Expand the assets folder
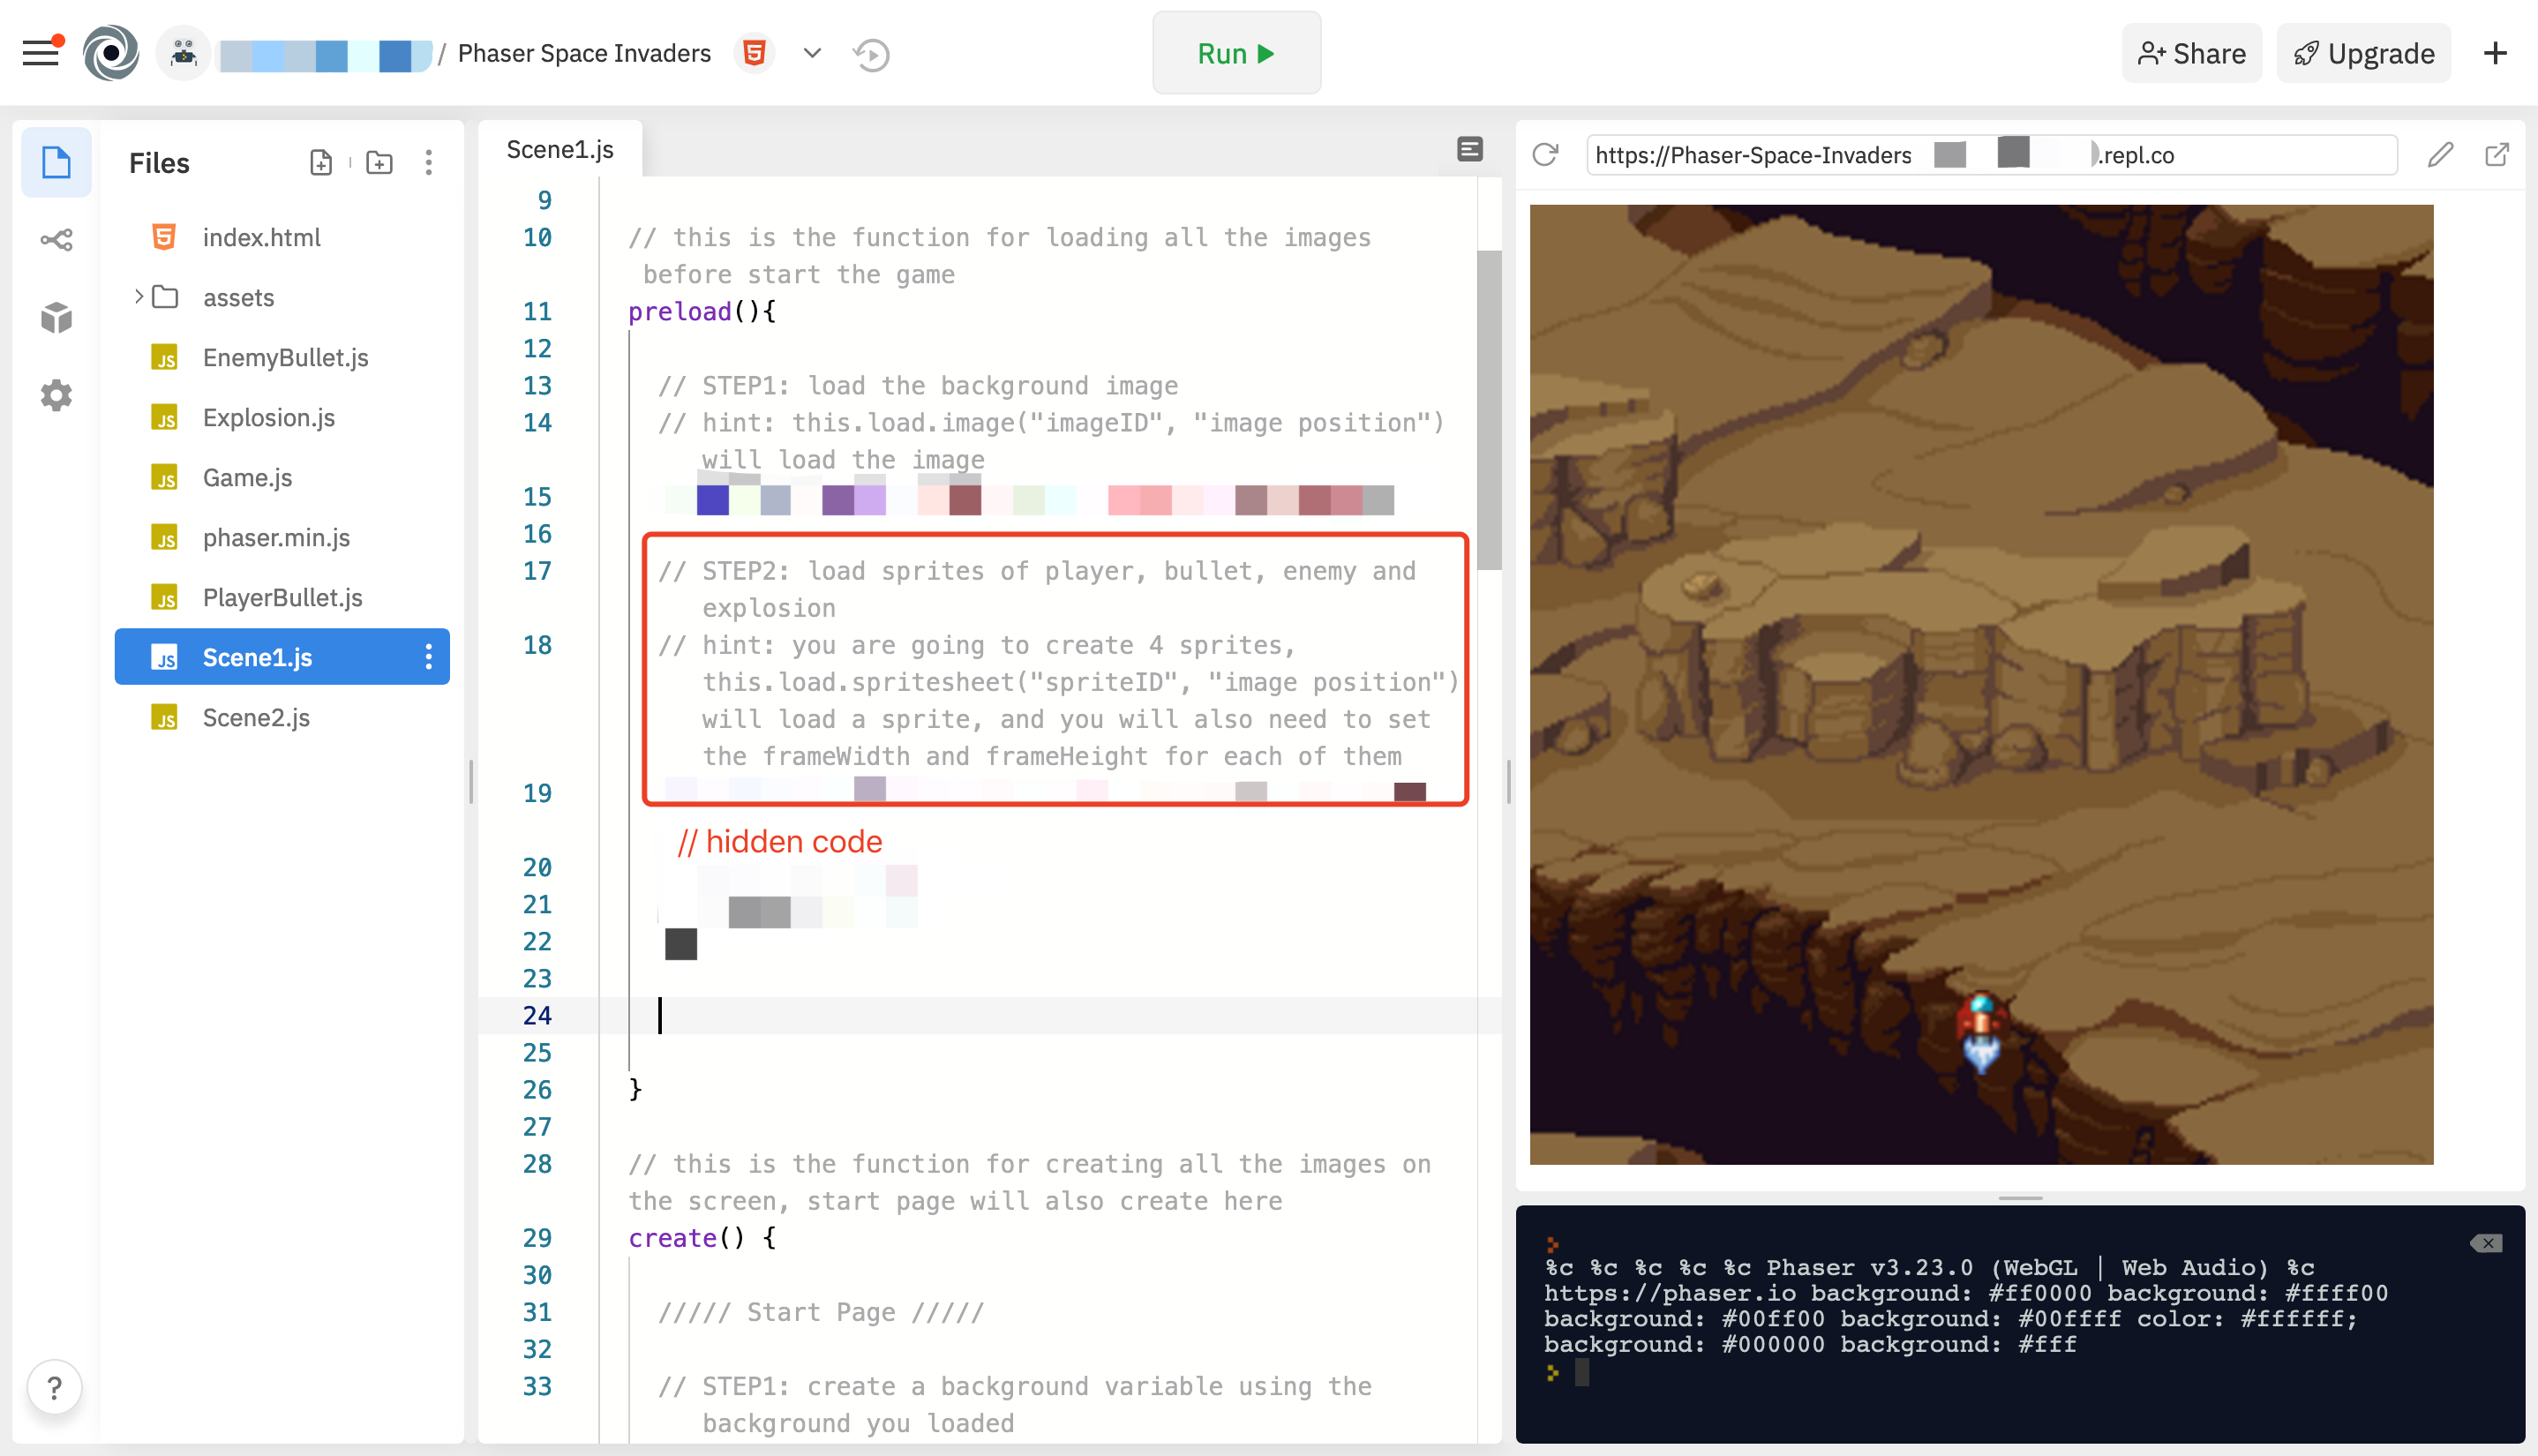The image size is (2538, 1456). pos(139,297)
